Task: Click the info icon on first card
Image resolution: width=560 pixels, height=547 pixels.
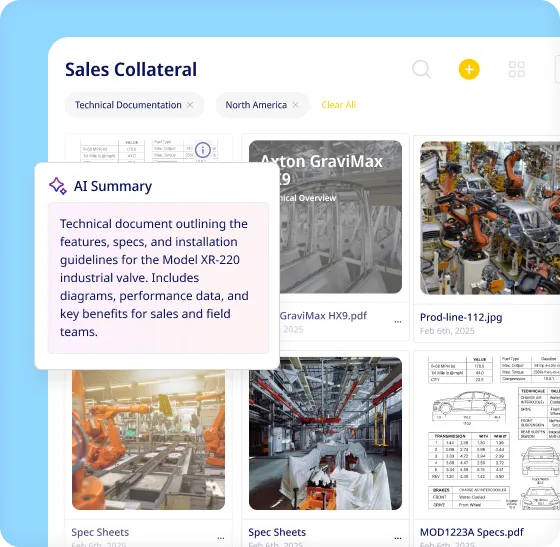Action: pyautogui.click(x=203, y=150)
